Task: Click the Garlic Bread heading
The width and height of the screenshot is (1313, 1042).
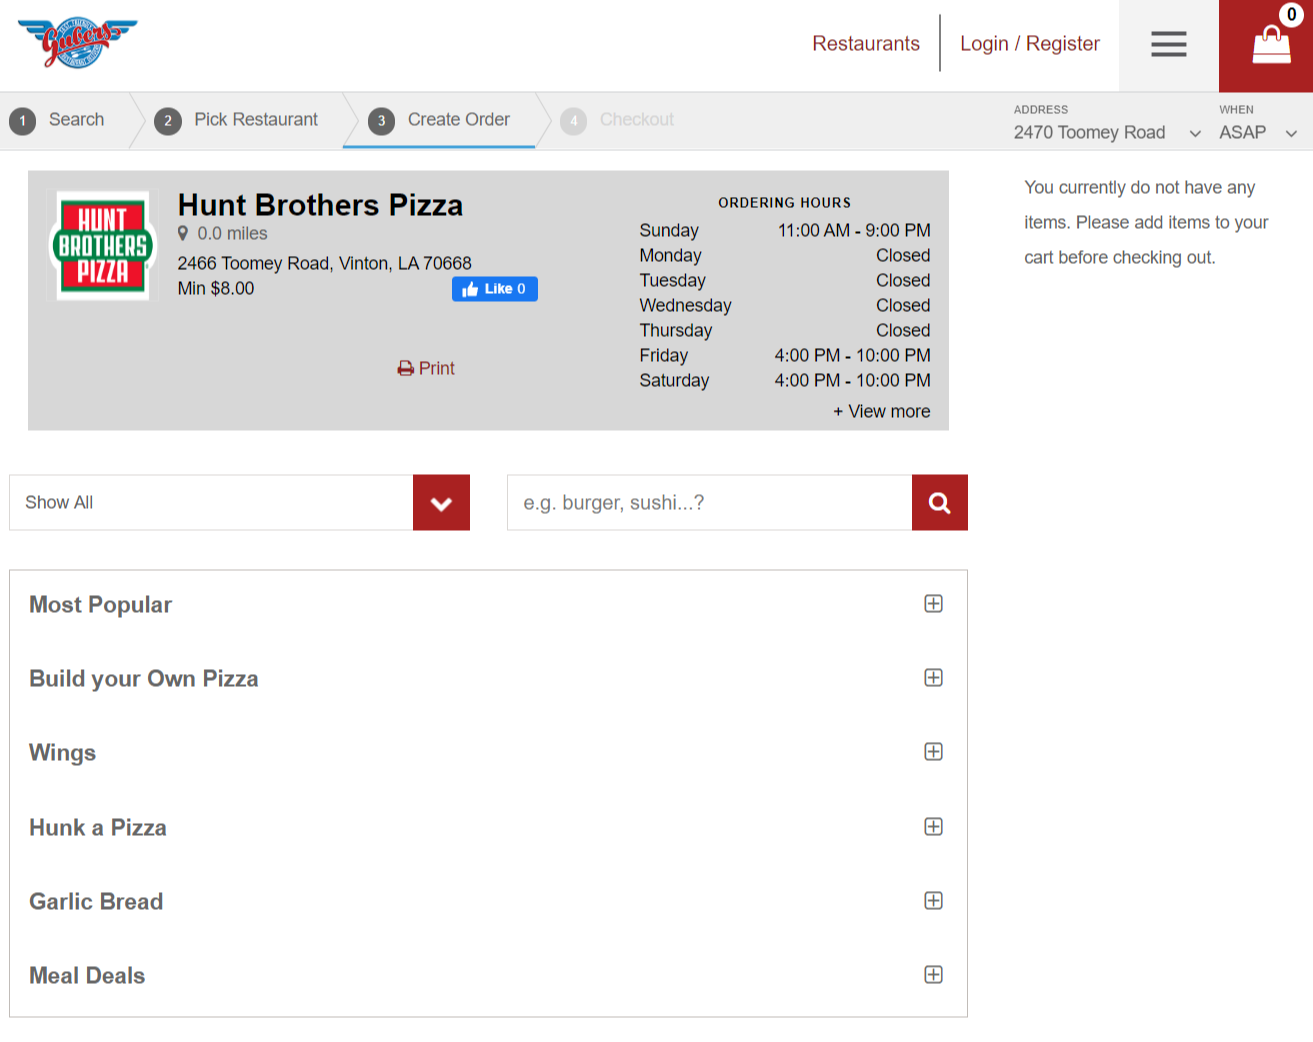Action: (x=96, y=902)
